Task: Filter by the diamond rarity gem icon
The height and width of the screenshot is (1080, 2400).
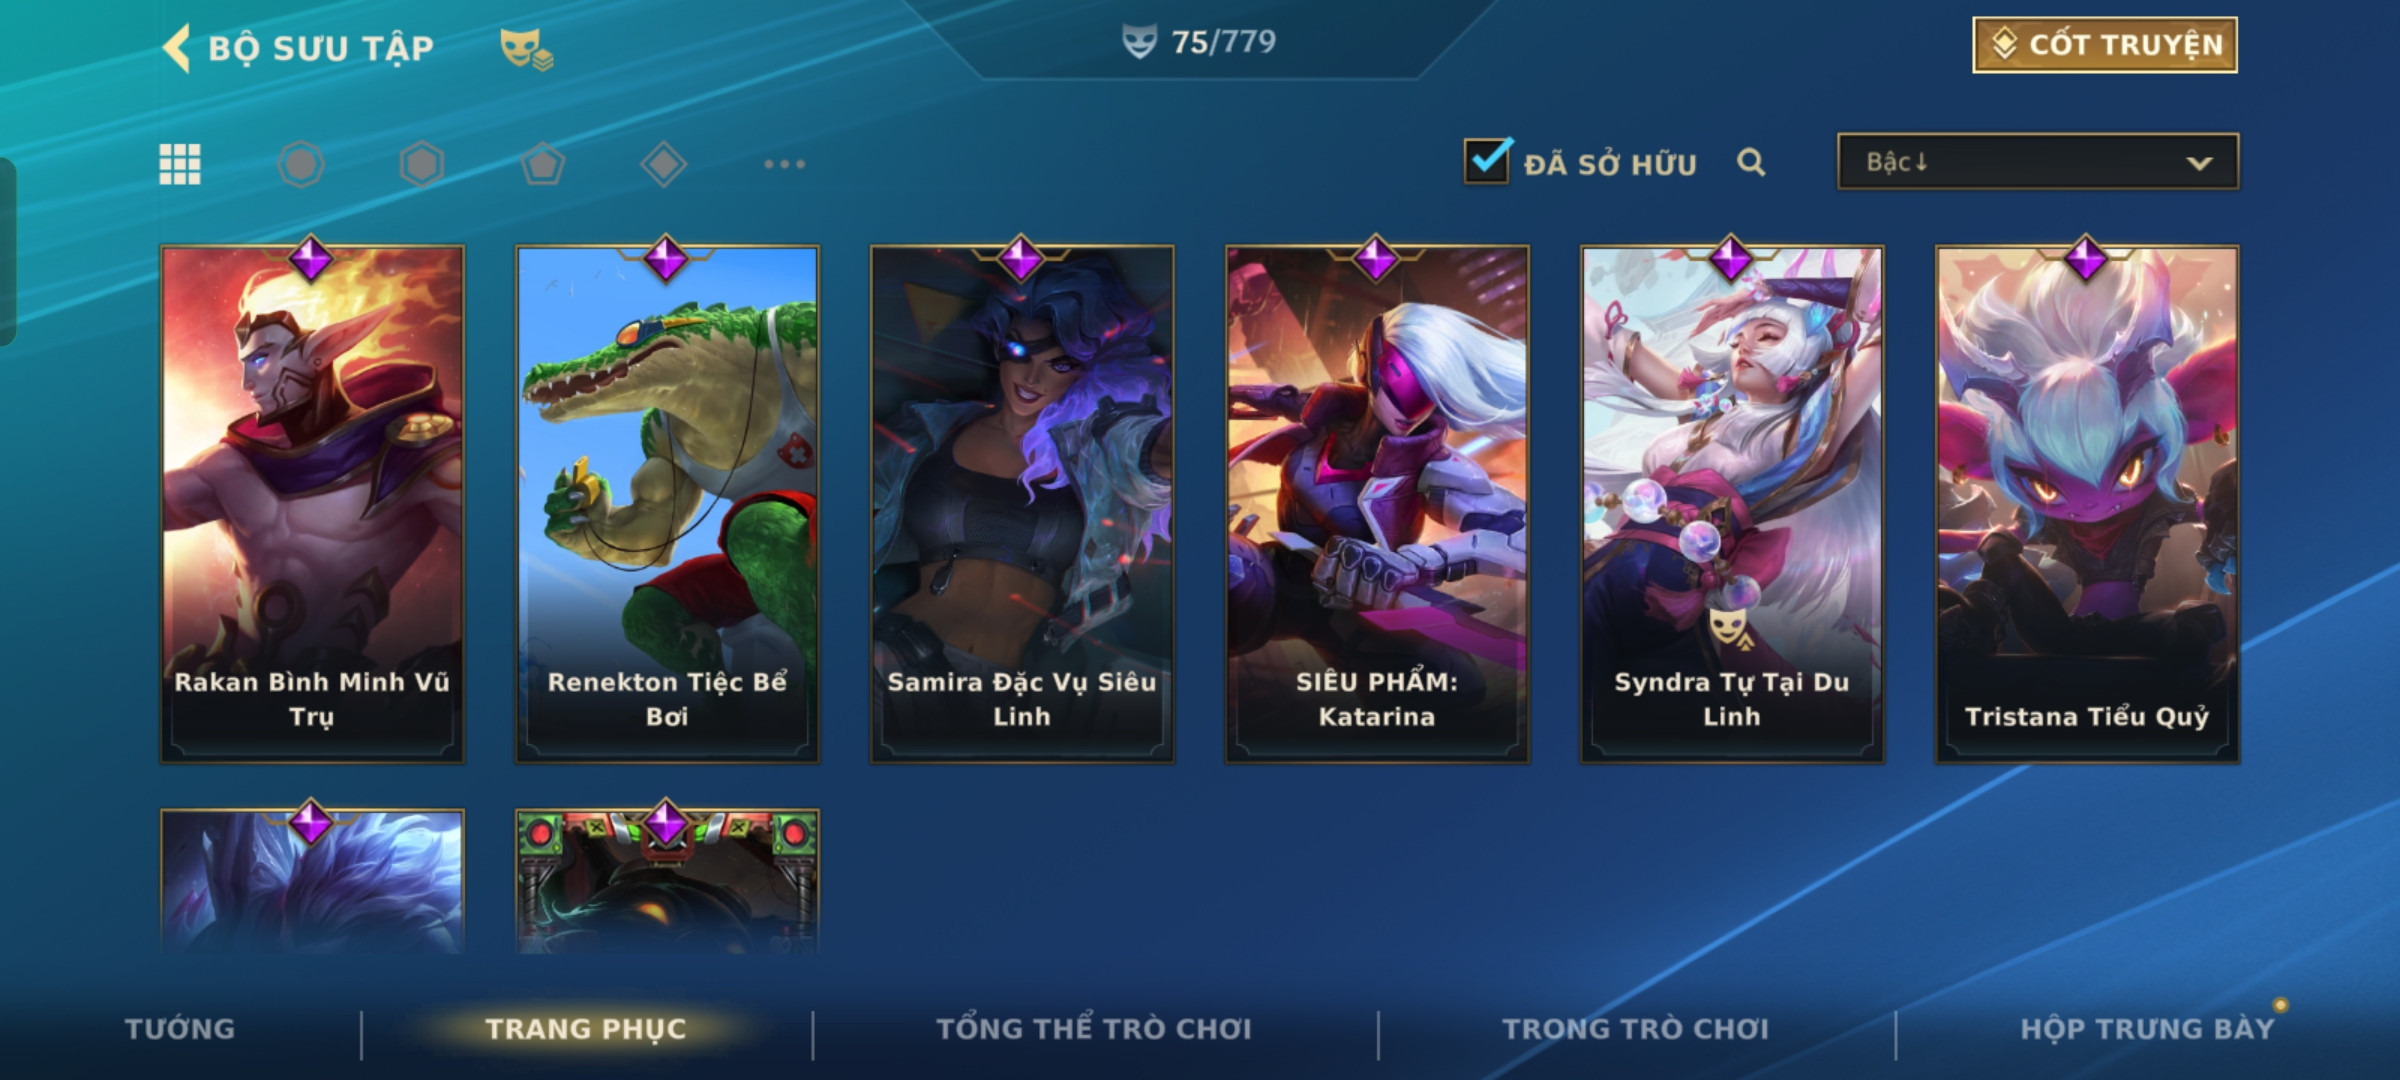Action: (664, 164)
